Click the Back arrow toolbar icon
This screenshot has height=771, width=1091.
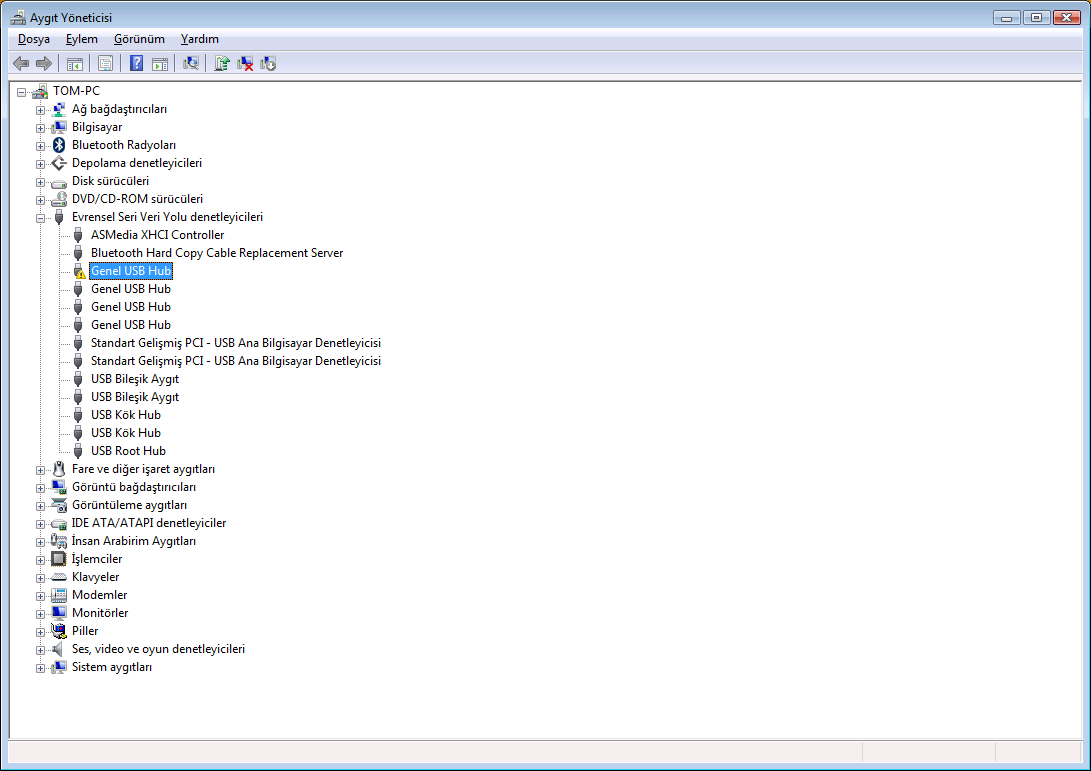point(20,64)
